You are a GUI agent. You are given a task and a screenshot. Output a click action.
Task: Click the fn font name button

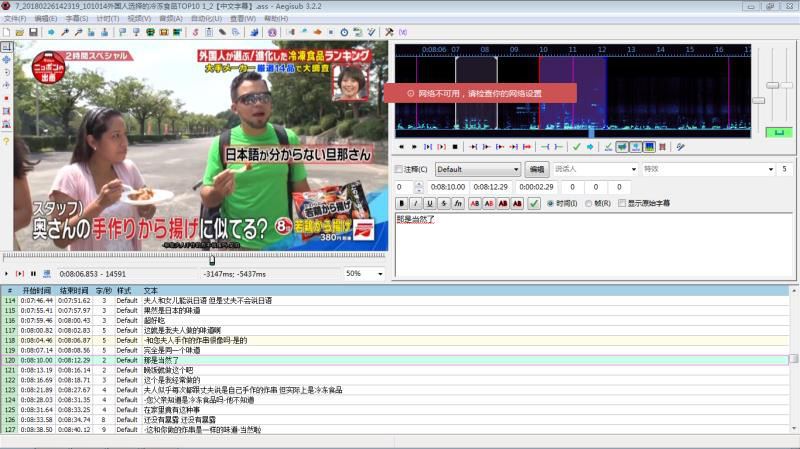coord(457,204)
